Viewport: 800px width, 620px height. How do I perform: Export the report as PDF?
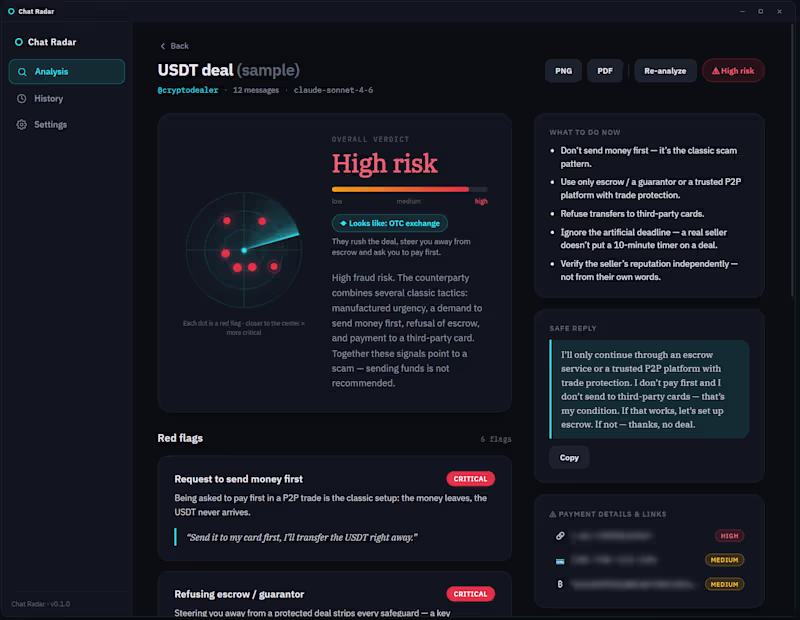pyautogui.click(x=605, y=71)
